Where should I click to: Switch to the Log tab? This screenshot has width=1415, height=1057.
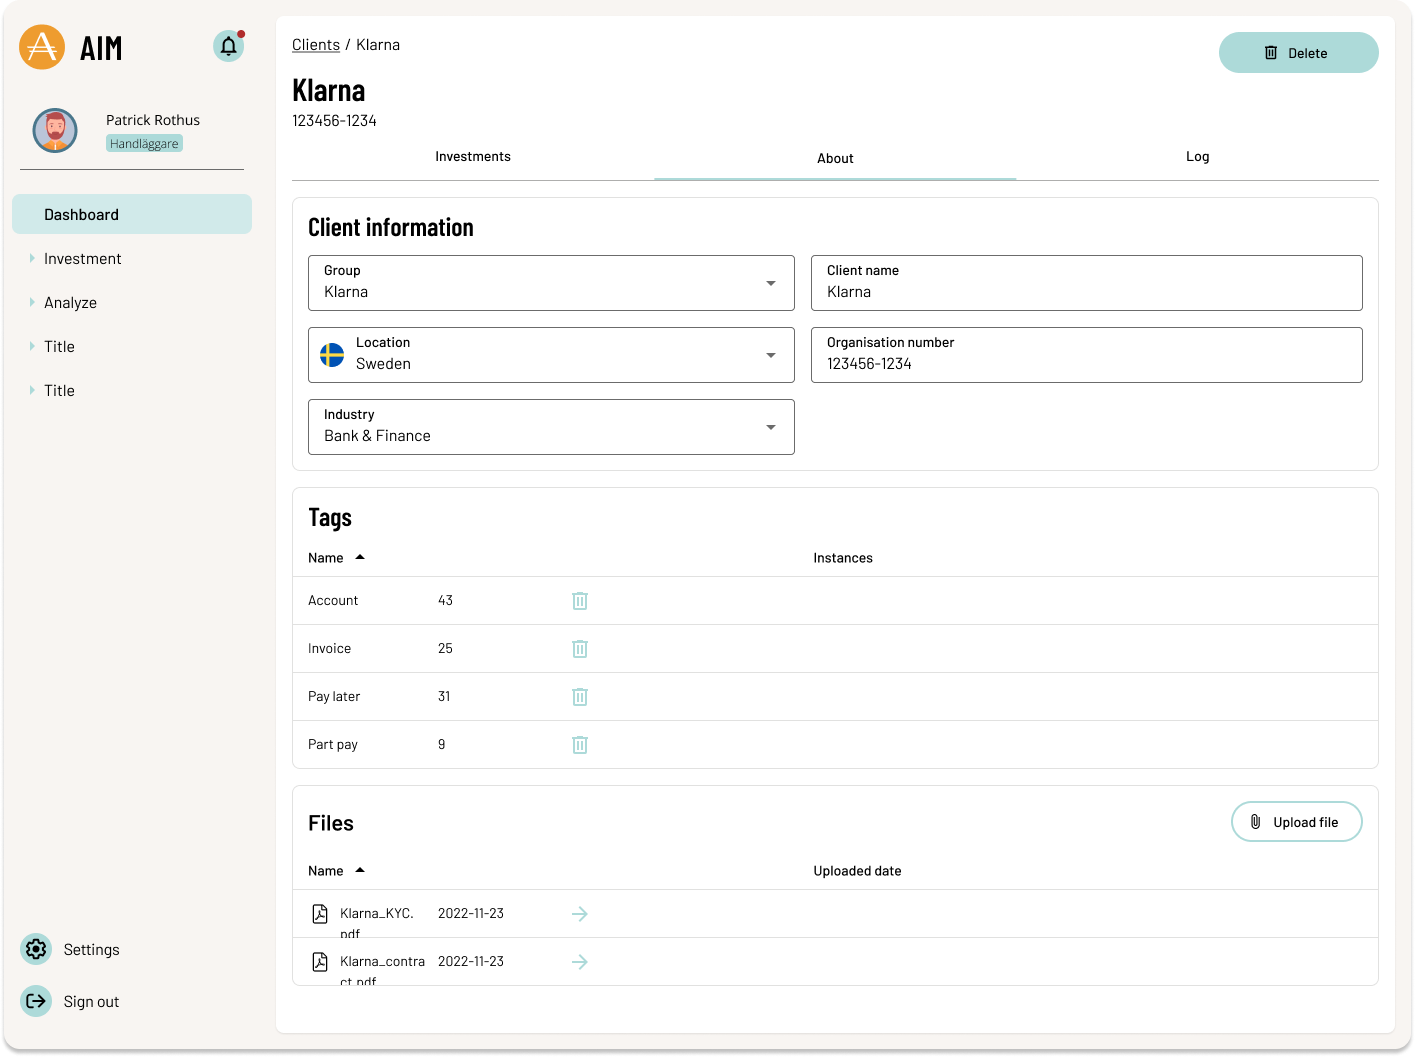(x=1197, y=157)
